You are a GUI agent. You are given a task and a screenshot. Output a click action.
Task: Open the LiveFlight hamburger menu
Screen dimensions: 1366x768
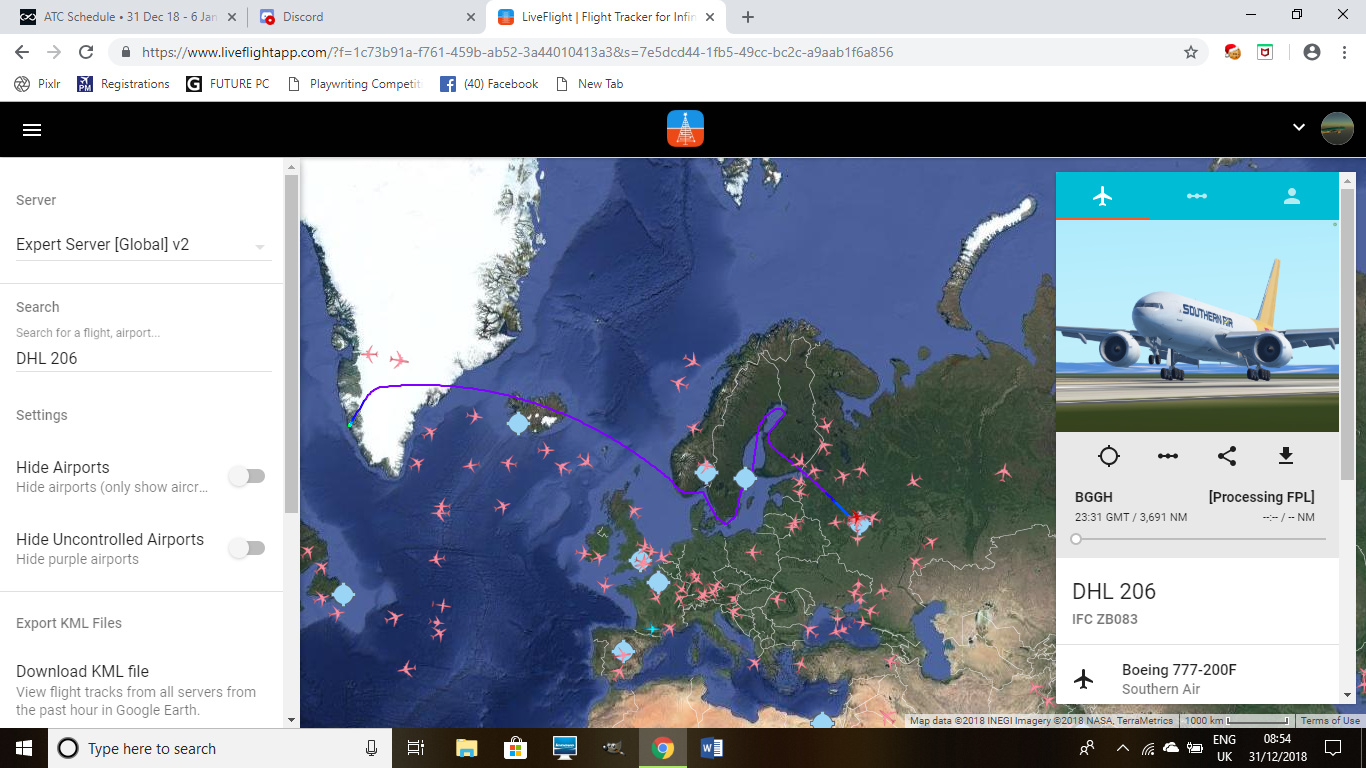[32, 130]
